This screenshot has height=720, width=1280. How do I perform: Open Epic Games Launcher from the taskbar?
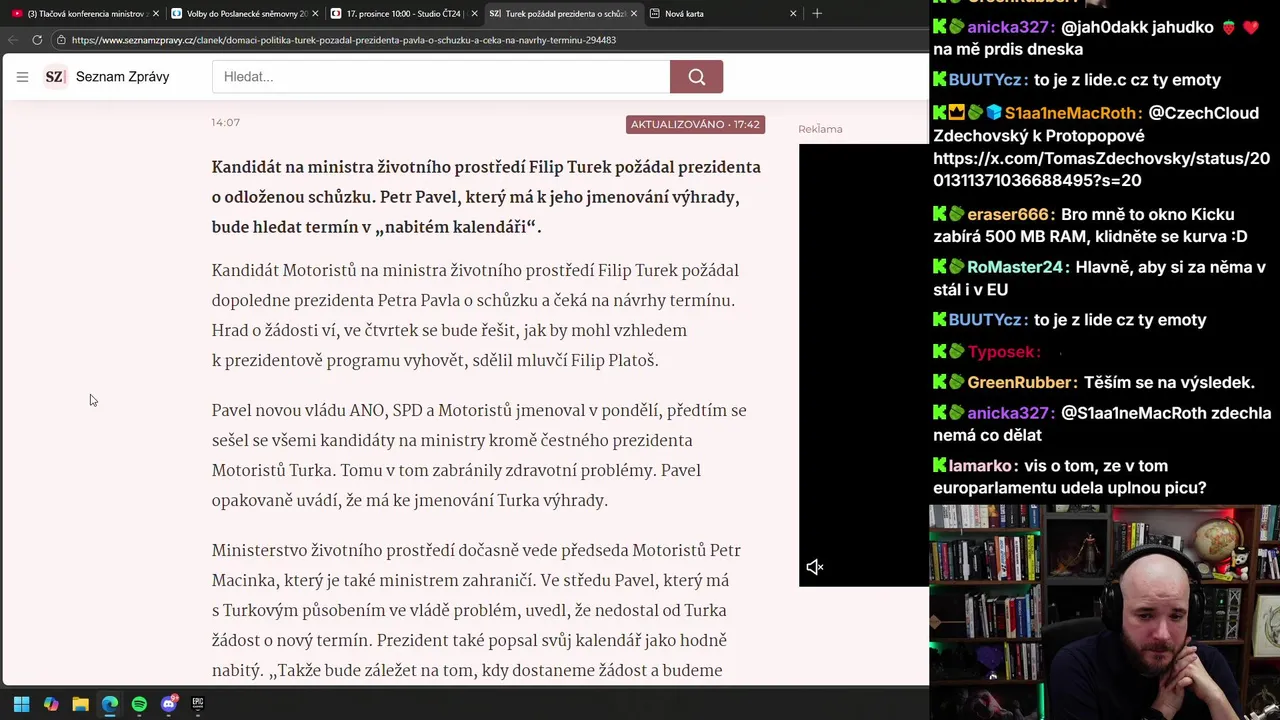(x=198, y=704)
